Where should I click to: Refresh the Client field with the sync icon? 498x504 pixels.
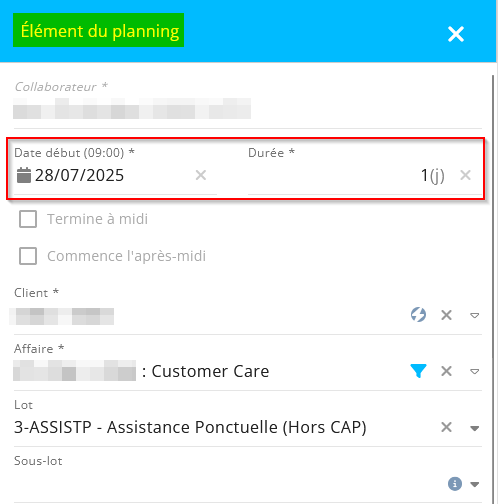click(x=418, y=315)
